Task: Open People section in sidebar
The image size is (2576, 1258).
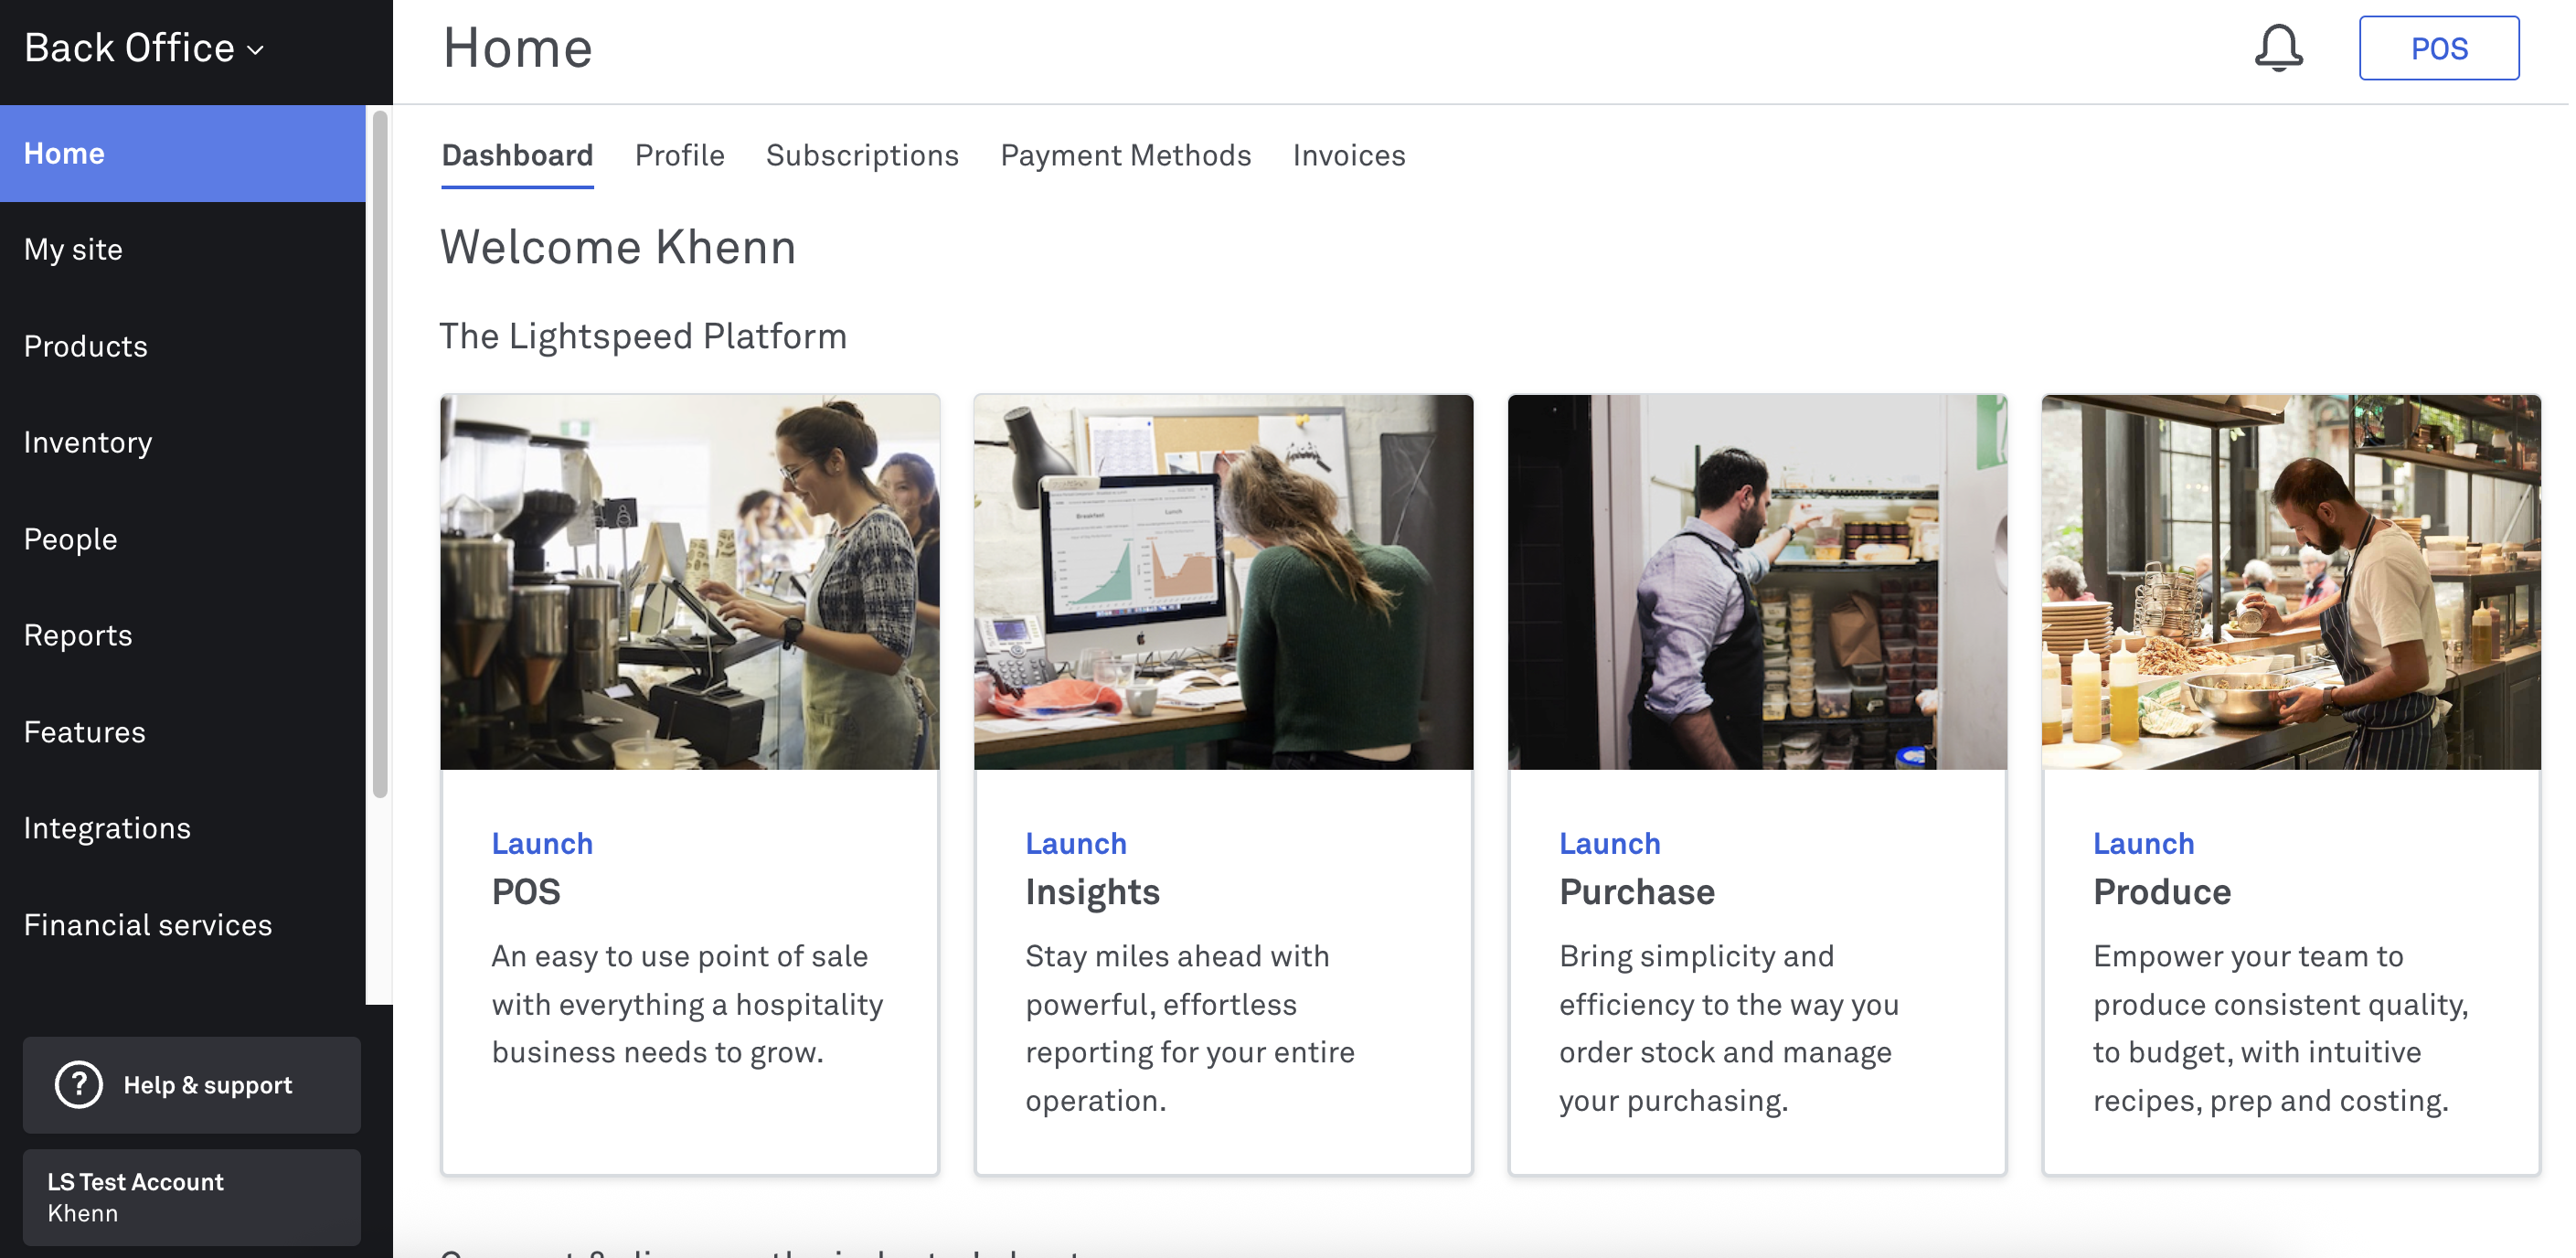Action: 183,539
